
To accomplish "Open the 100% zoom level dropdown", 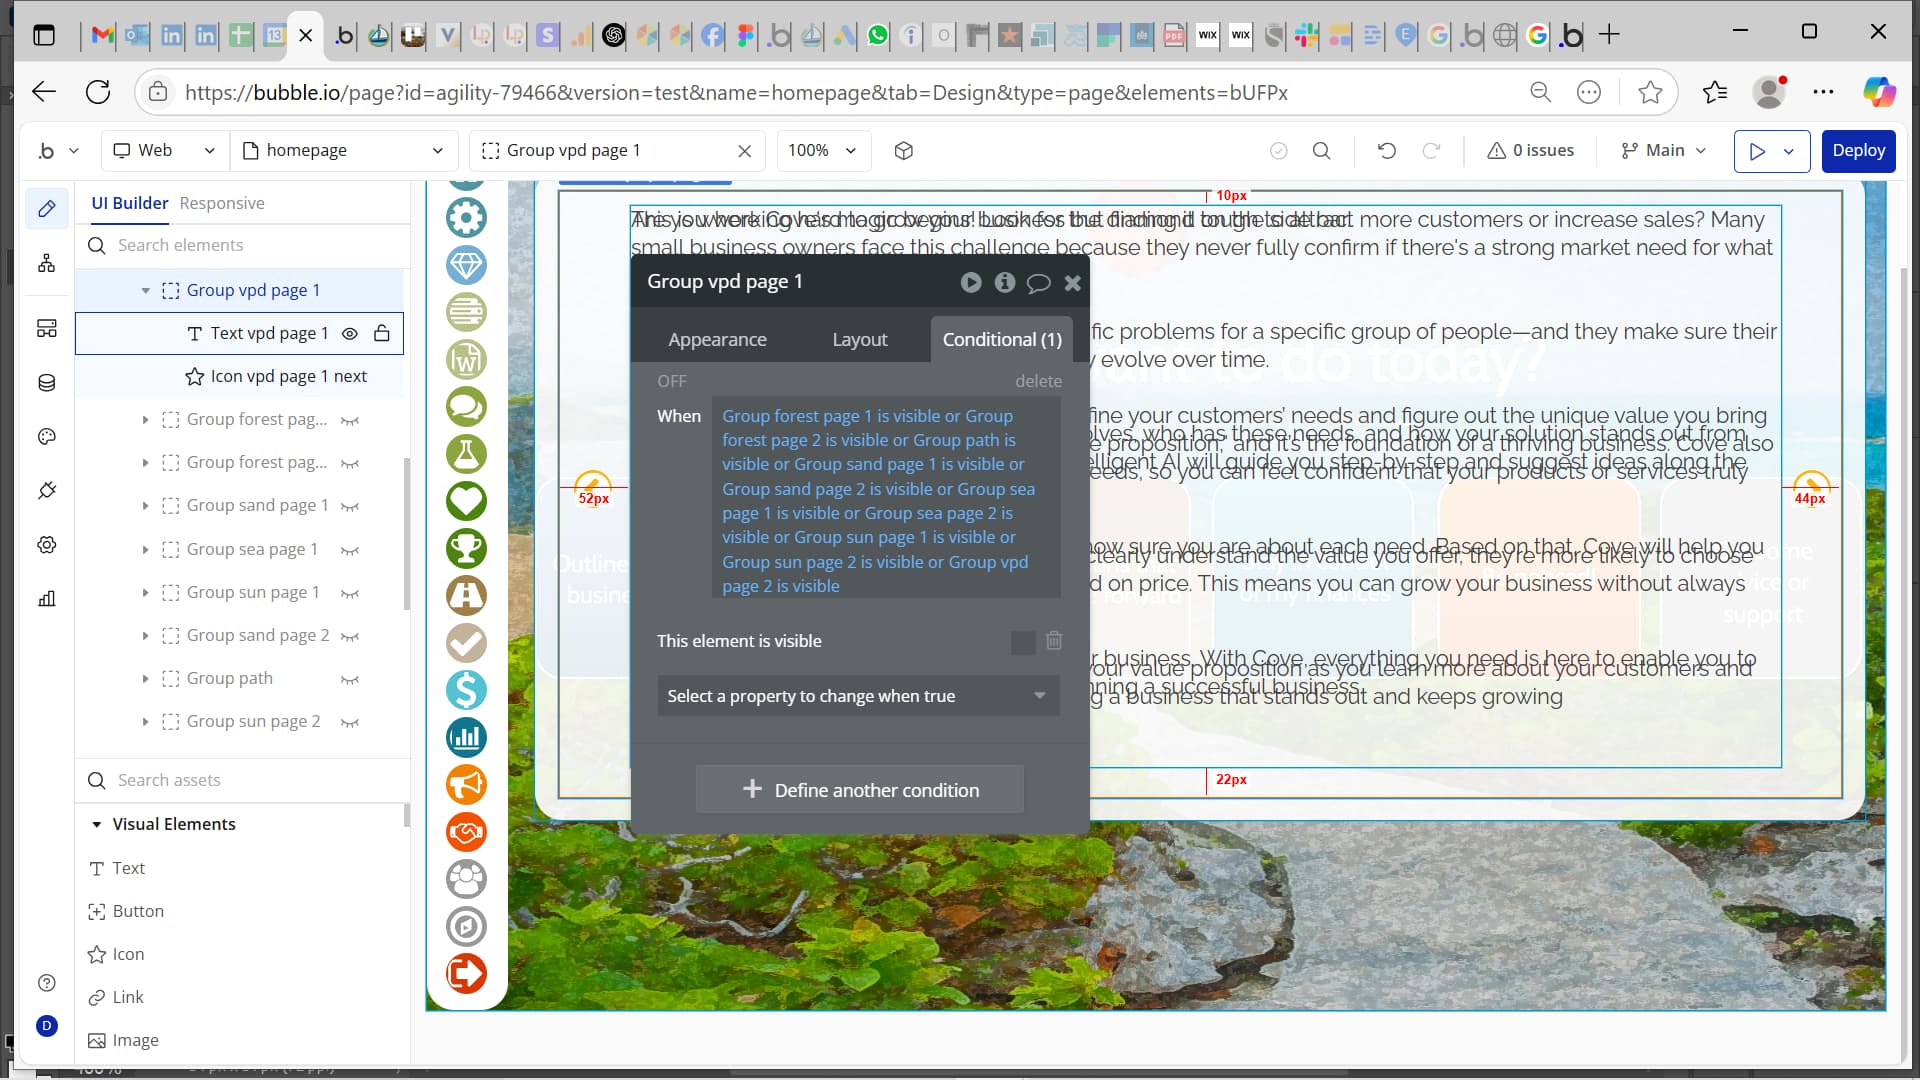I will point(823,151).
